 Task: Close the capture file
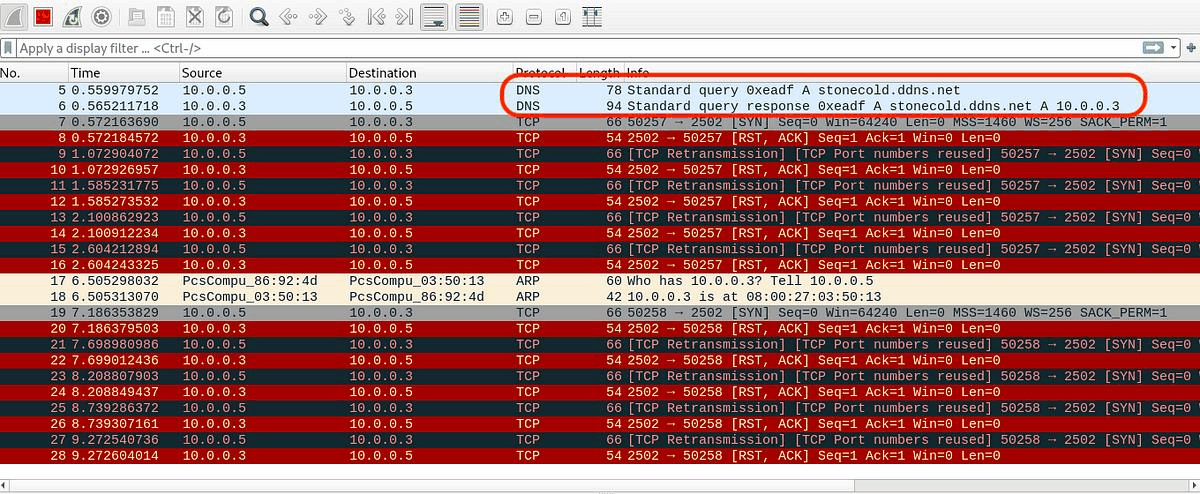(195, 16)
